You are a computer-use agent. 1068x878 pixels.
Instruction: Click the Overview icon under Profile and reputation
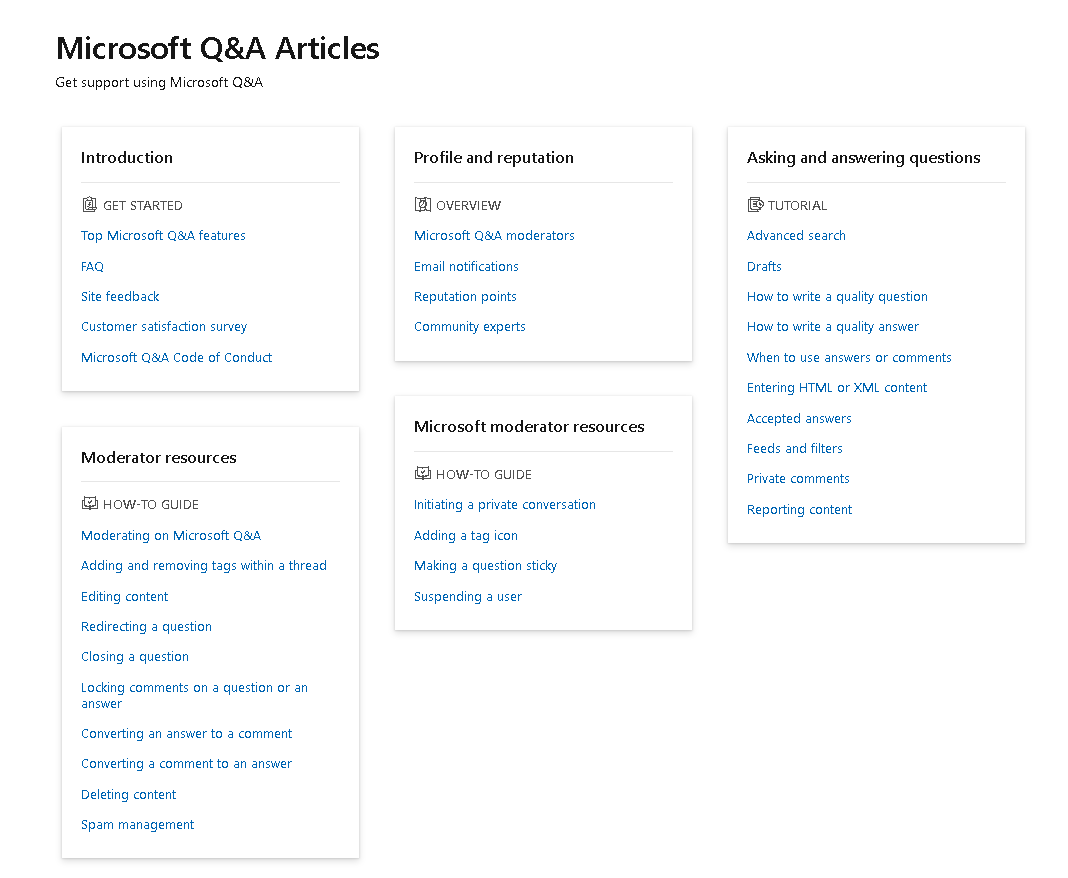coord(422,205)
